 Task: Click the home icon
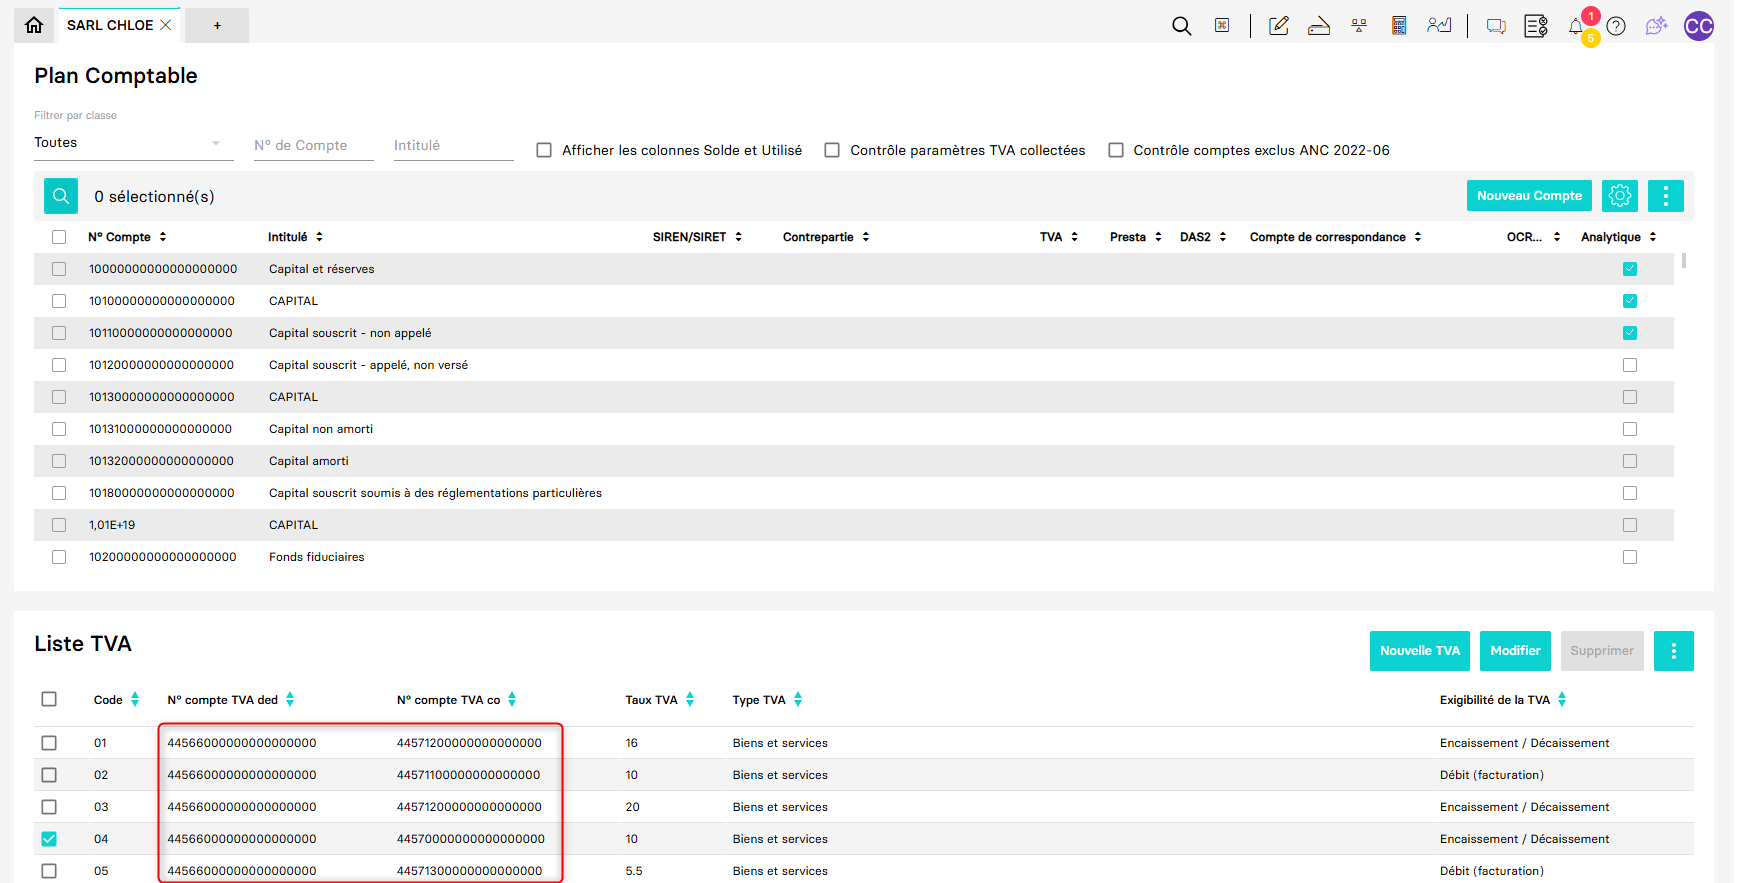point(34,25)
